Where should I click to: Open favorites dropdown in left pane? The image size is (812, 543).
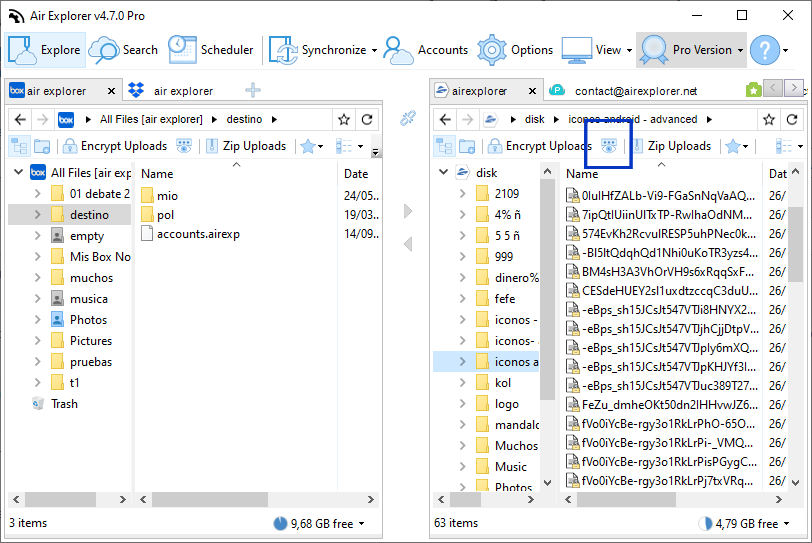[x=312, y=146]
